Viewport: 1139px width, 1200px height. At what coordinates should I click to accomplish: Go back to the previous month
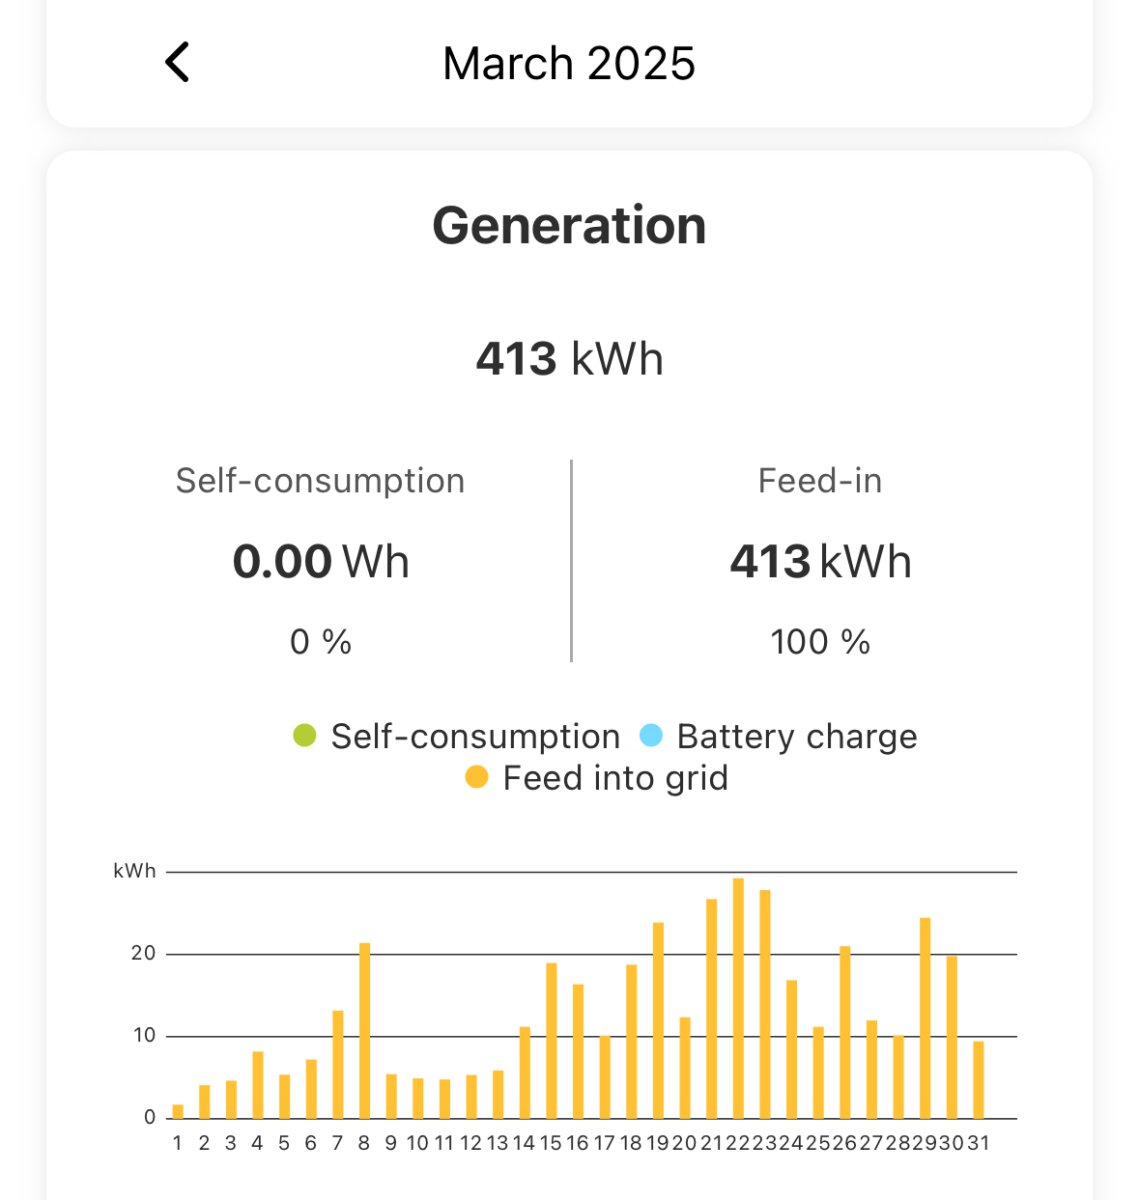click(x=178, y=63)
